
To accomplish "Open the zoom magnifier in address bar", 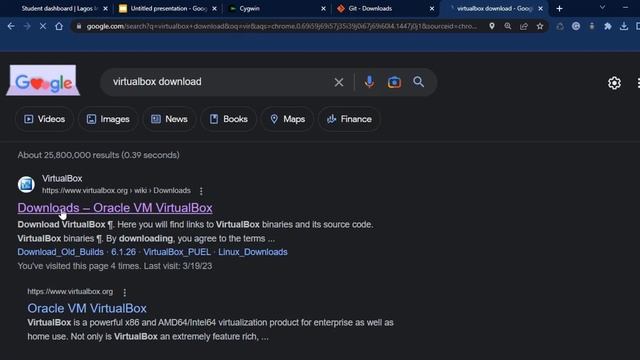I will point(508,26).
